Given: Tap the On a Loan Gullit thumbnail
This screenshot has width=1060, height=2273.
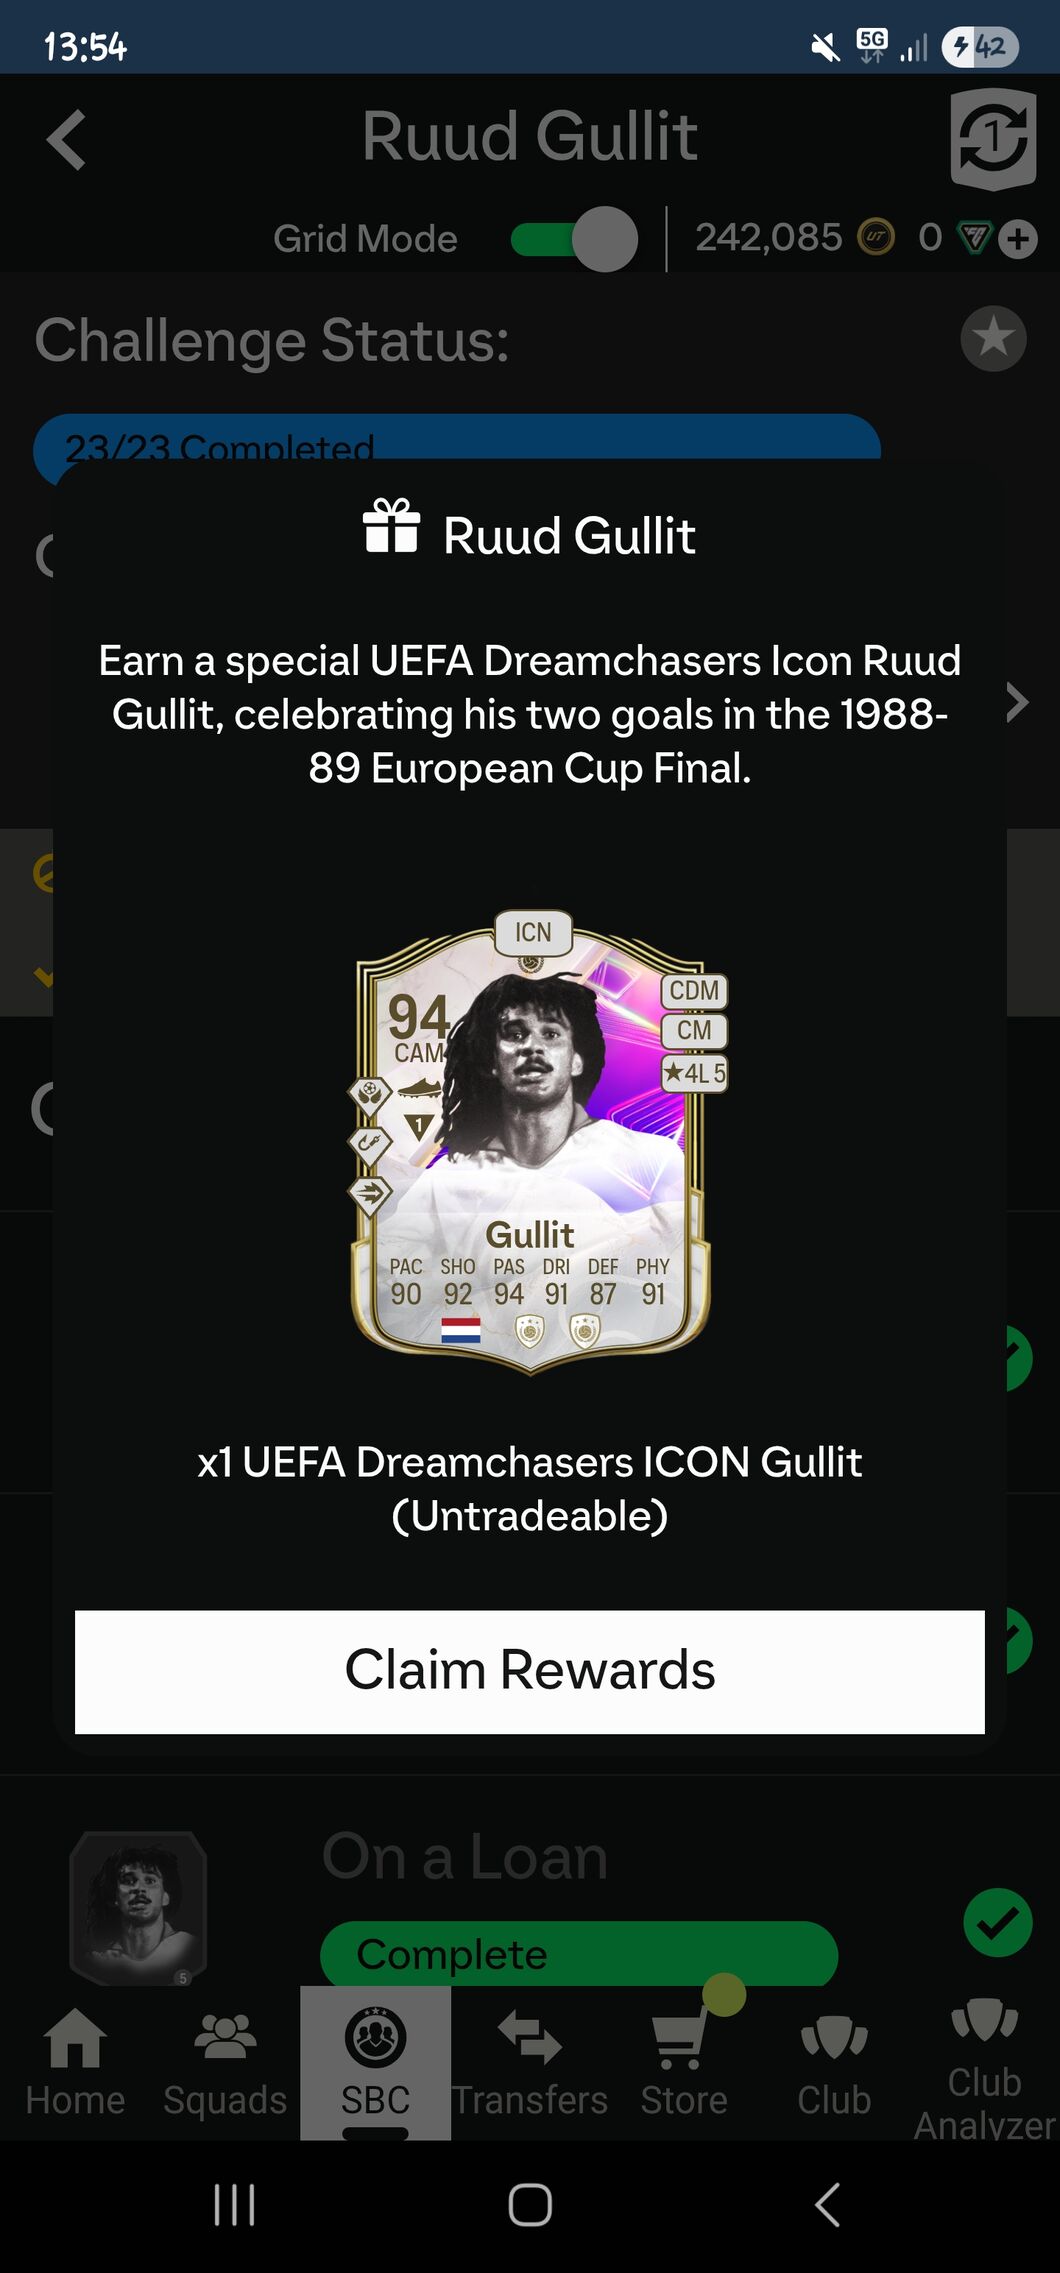Looking at the screenshot, I should point(138,1908).
